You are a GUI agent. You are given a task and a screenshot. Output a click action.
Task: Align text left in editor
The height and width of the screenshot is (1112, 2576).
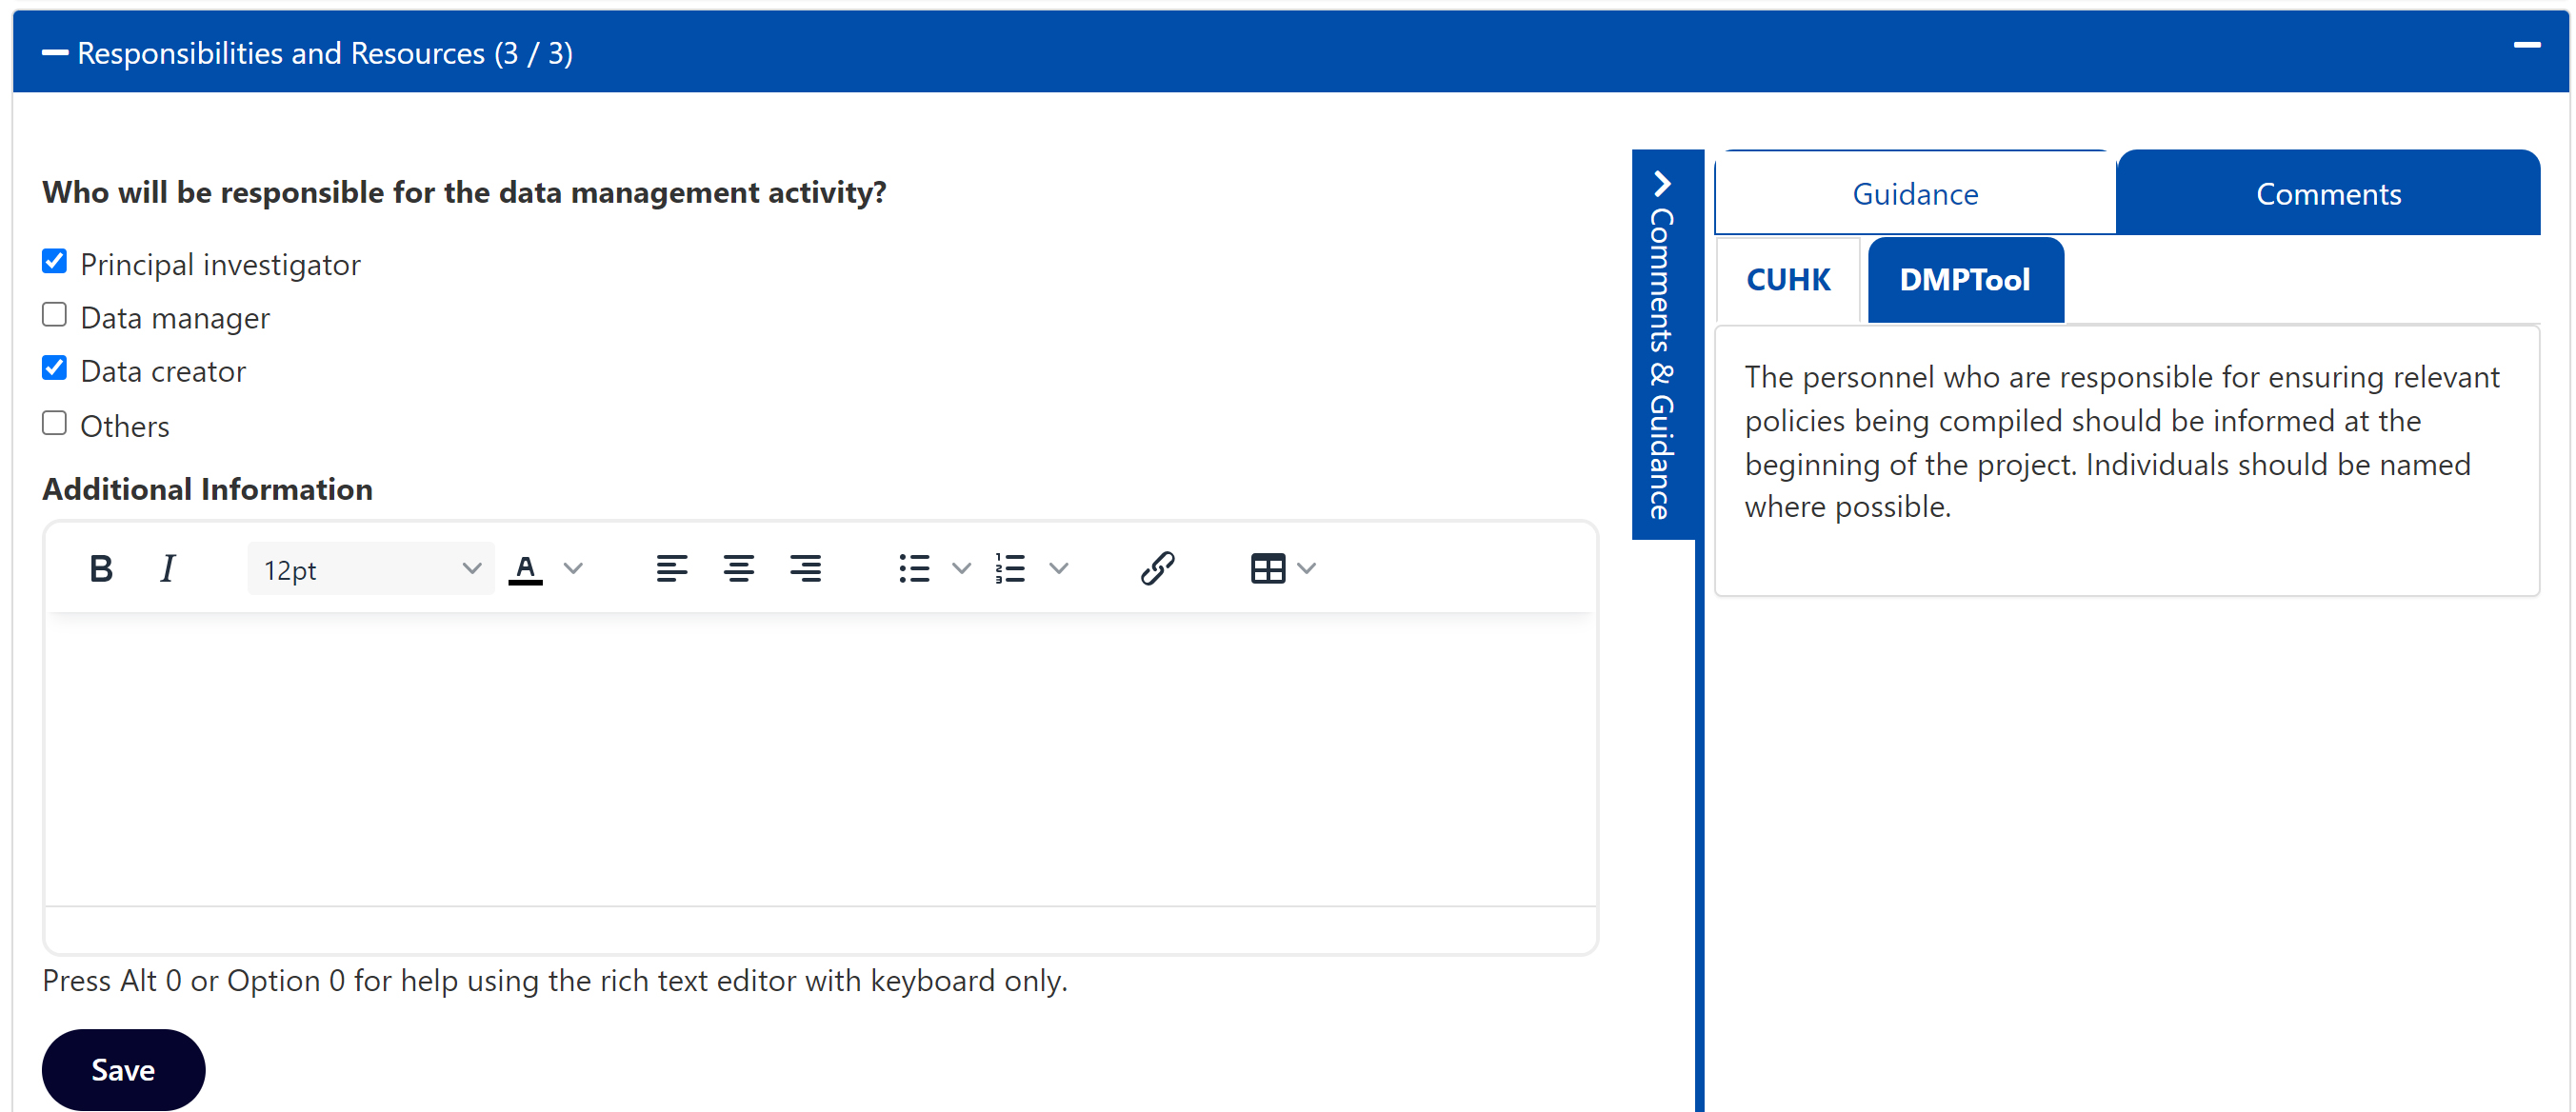671,569
